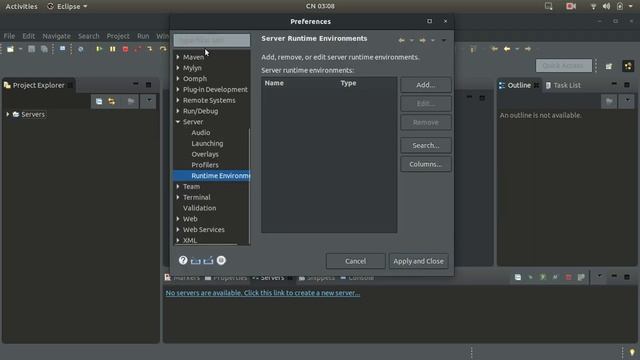Open the Navigate menu
The height and width of the screenshot is (360, 640).
[x=56, y=36]
